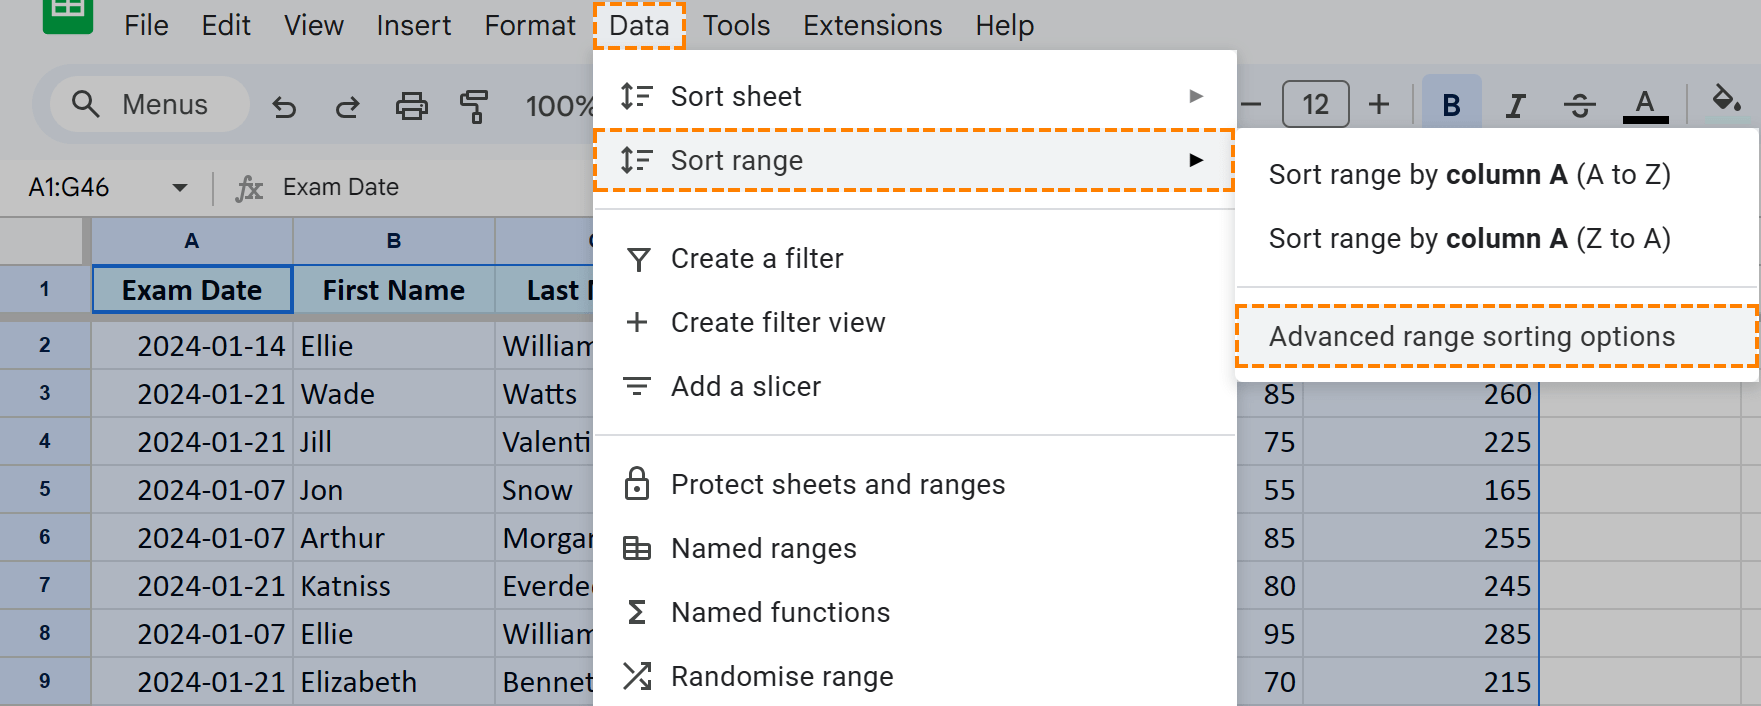This screenshot has height=706, width=1761.
Task: Click the cell containing Elizabeth
Action: tap(394, 682)
